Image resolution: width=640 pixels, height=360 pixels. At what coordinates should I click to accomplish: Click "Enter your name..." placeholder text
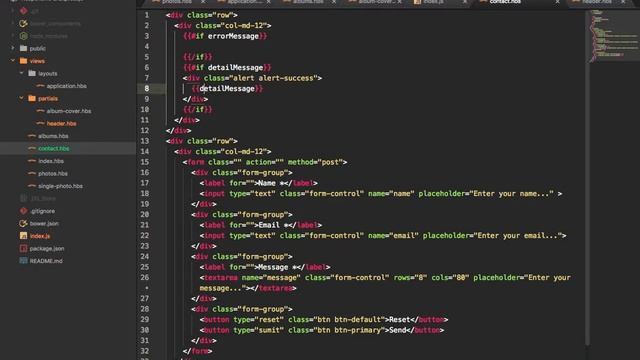pyautogui.click(x=511, y=194)
